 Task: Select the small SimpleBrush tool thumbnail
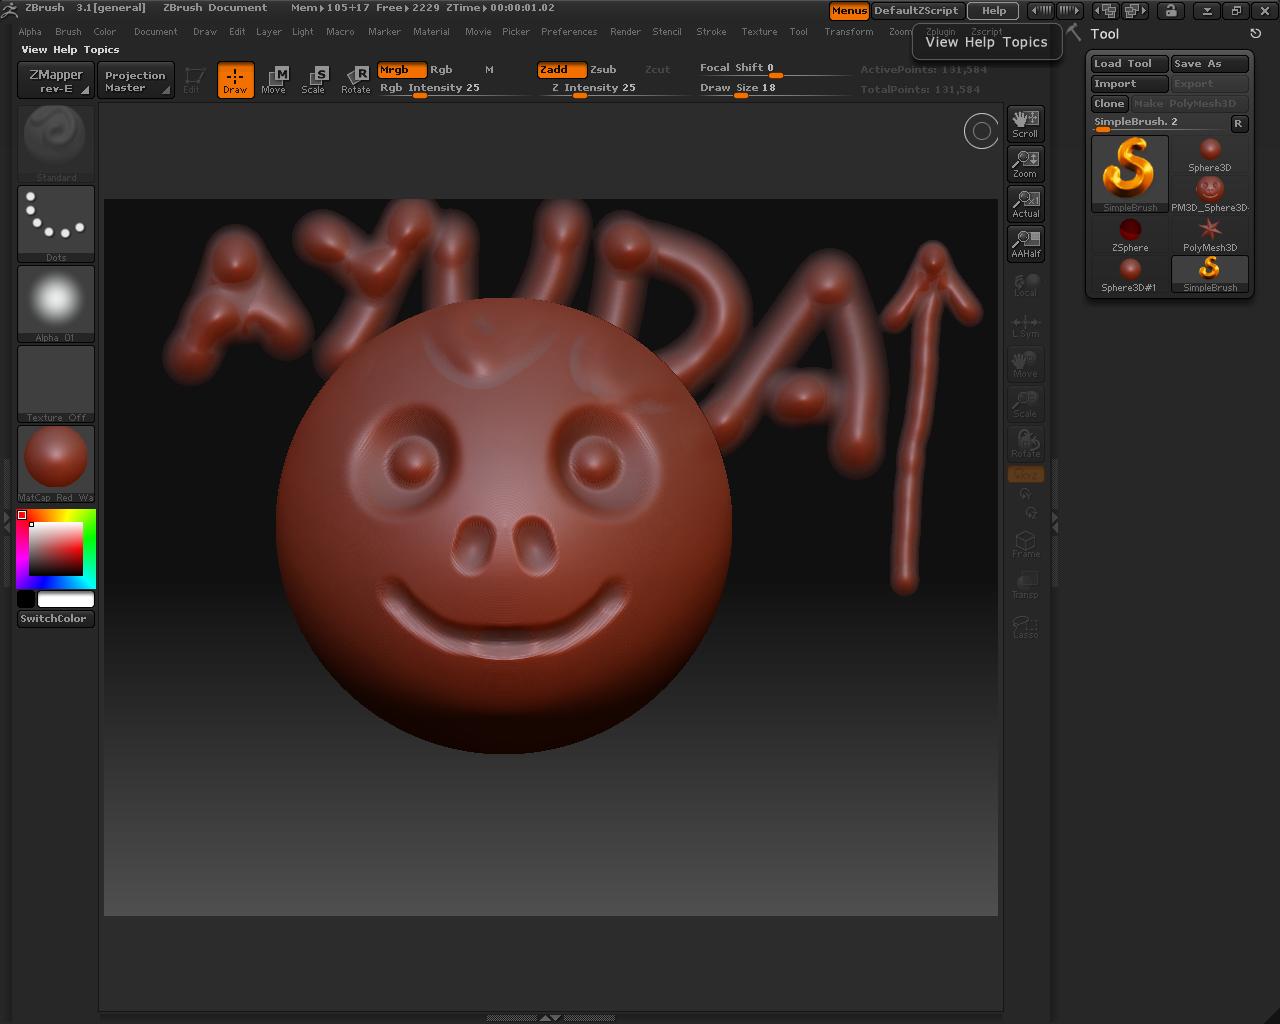1210,274
